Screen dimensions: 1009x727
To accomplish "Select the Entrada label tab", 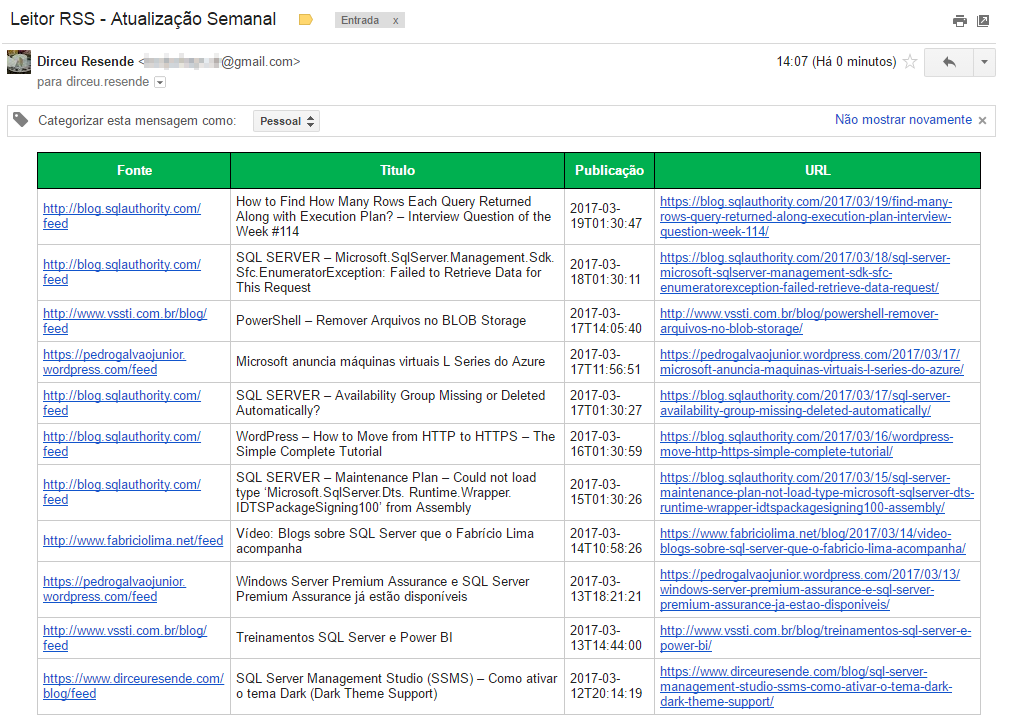I will click(360, 21).
